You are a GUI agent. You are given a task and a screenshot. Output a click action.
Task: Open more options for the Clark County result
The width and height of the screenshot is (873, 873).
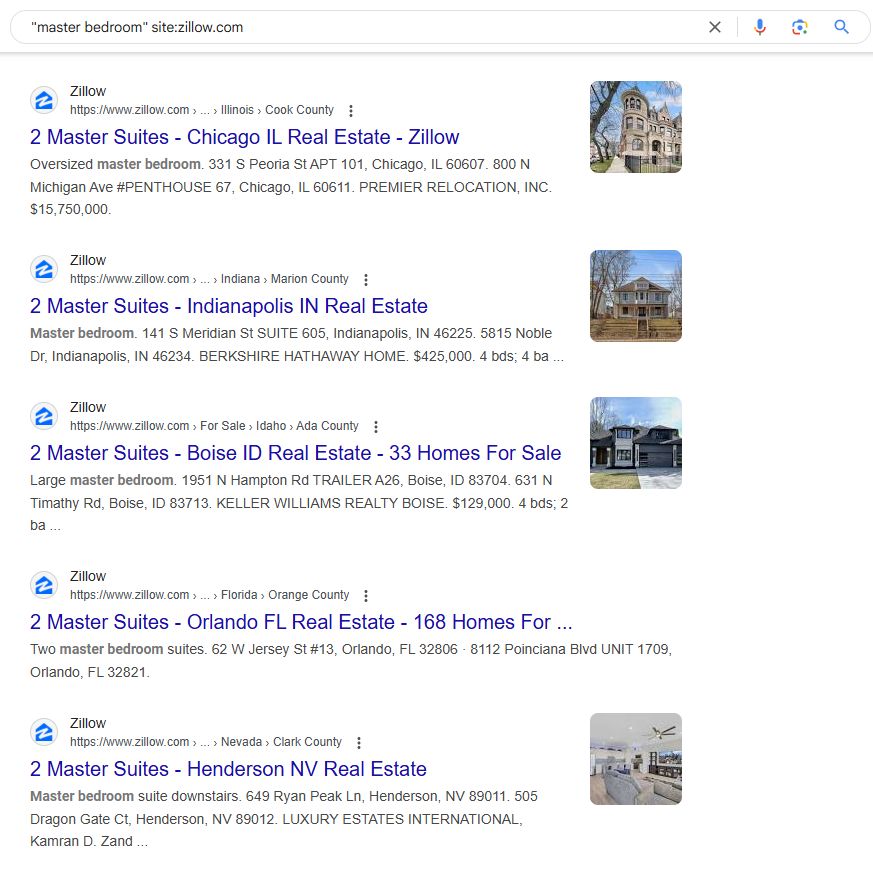(359, 743)
